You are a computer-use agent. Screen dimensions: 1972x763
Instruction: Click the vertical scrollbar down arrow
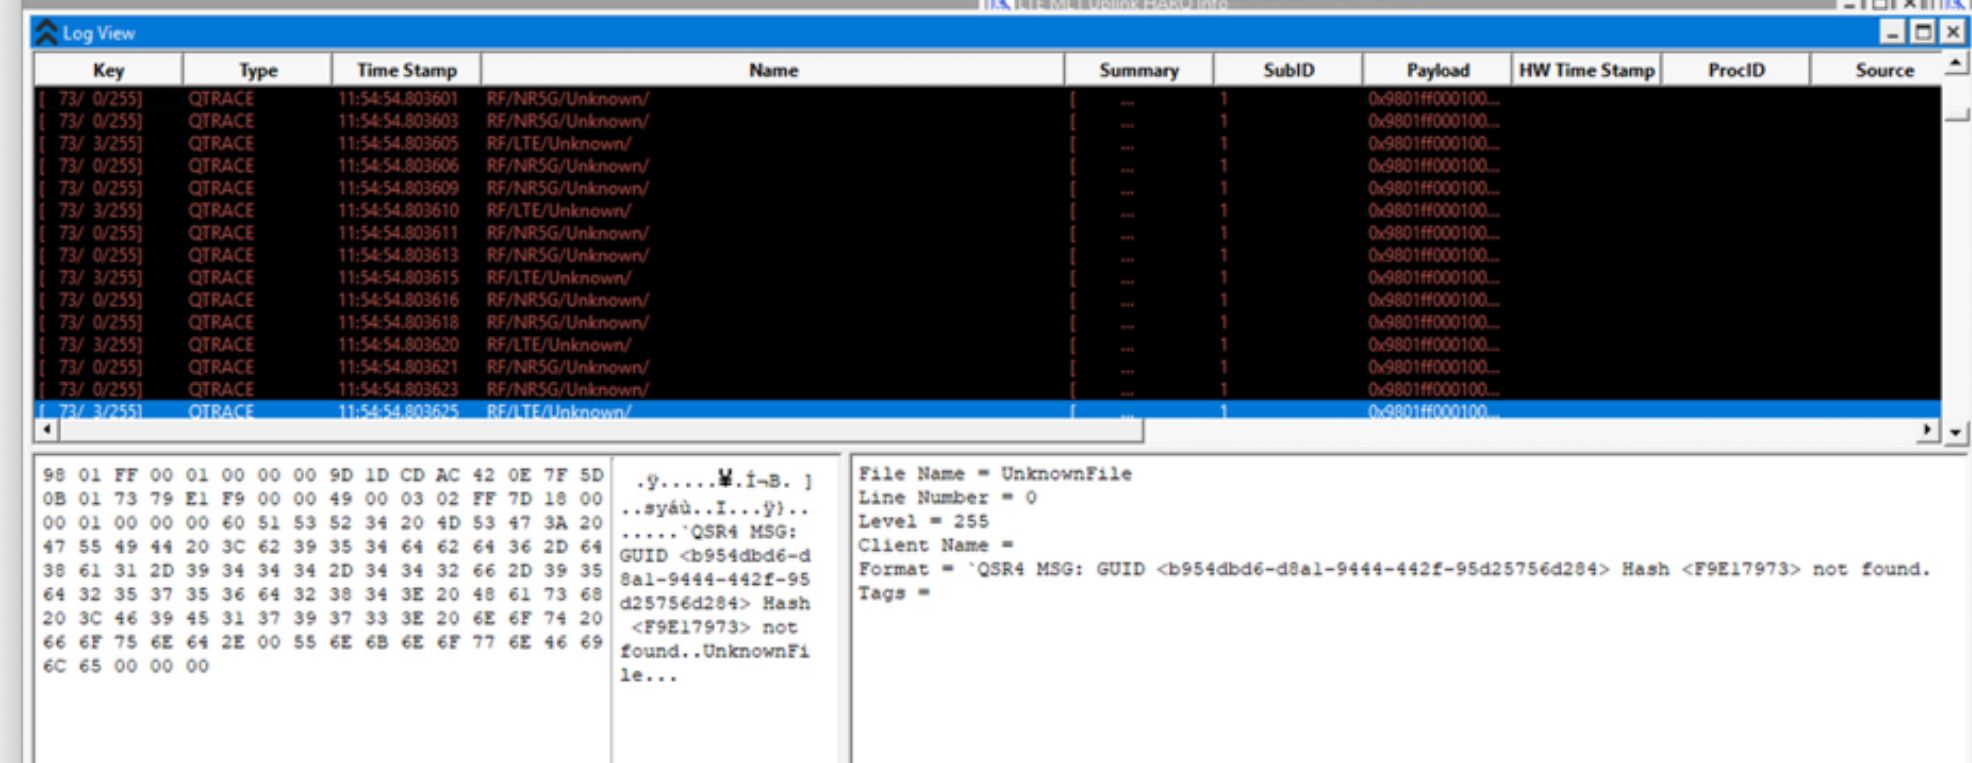(1955, 432)
